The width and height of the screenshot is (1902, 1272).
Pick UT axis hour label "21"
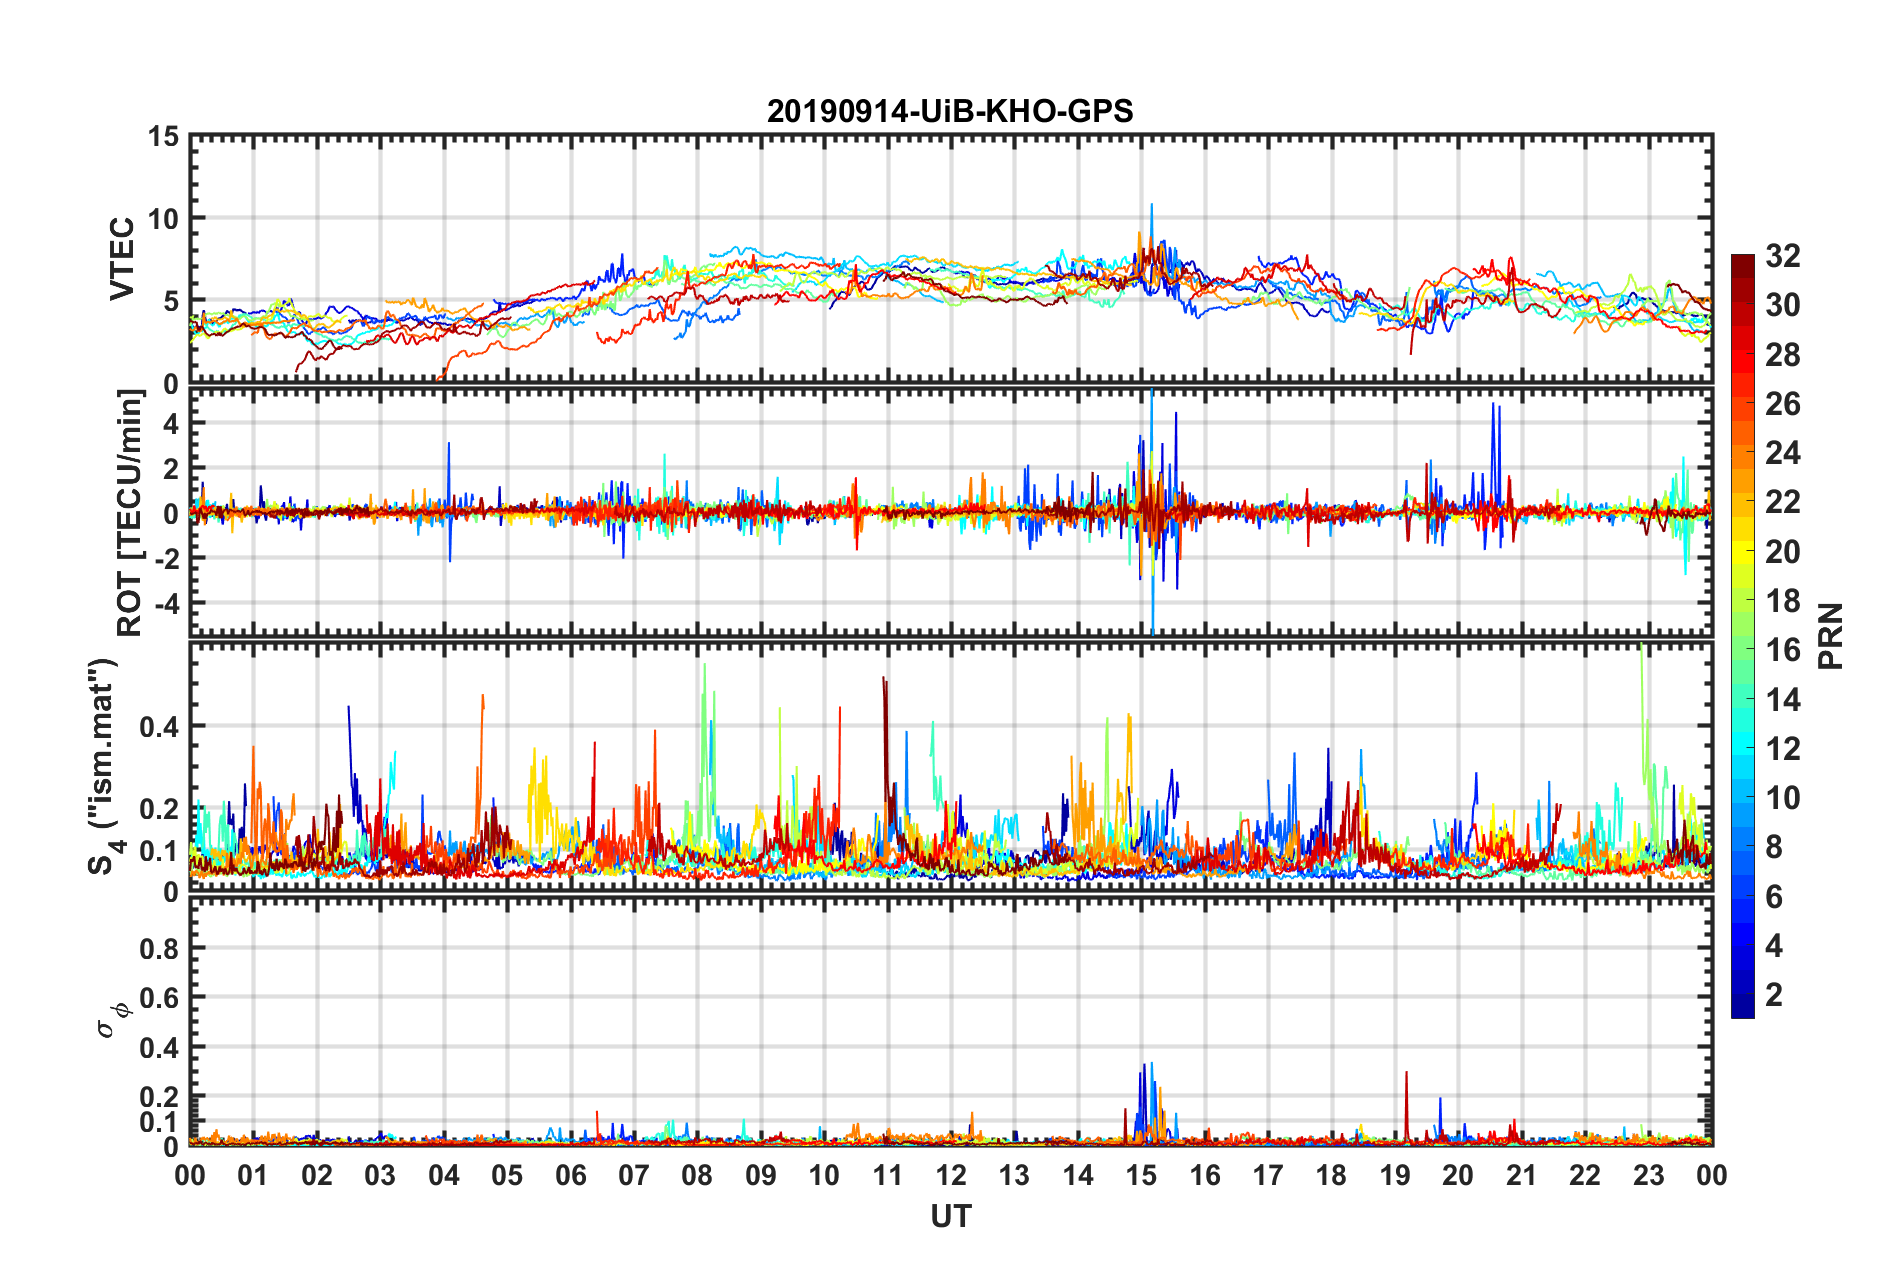[x=1522, y=1175]
